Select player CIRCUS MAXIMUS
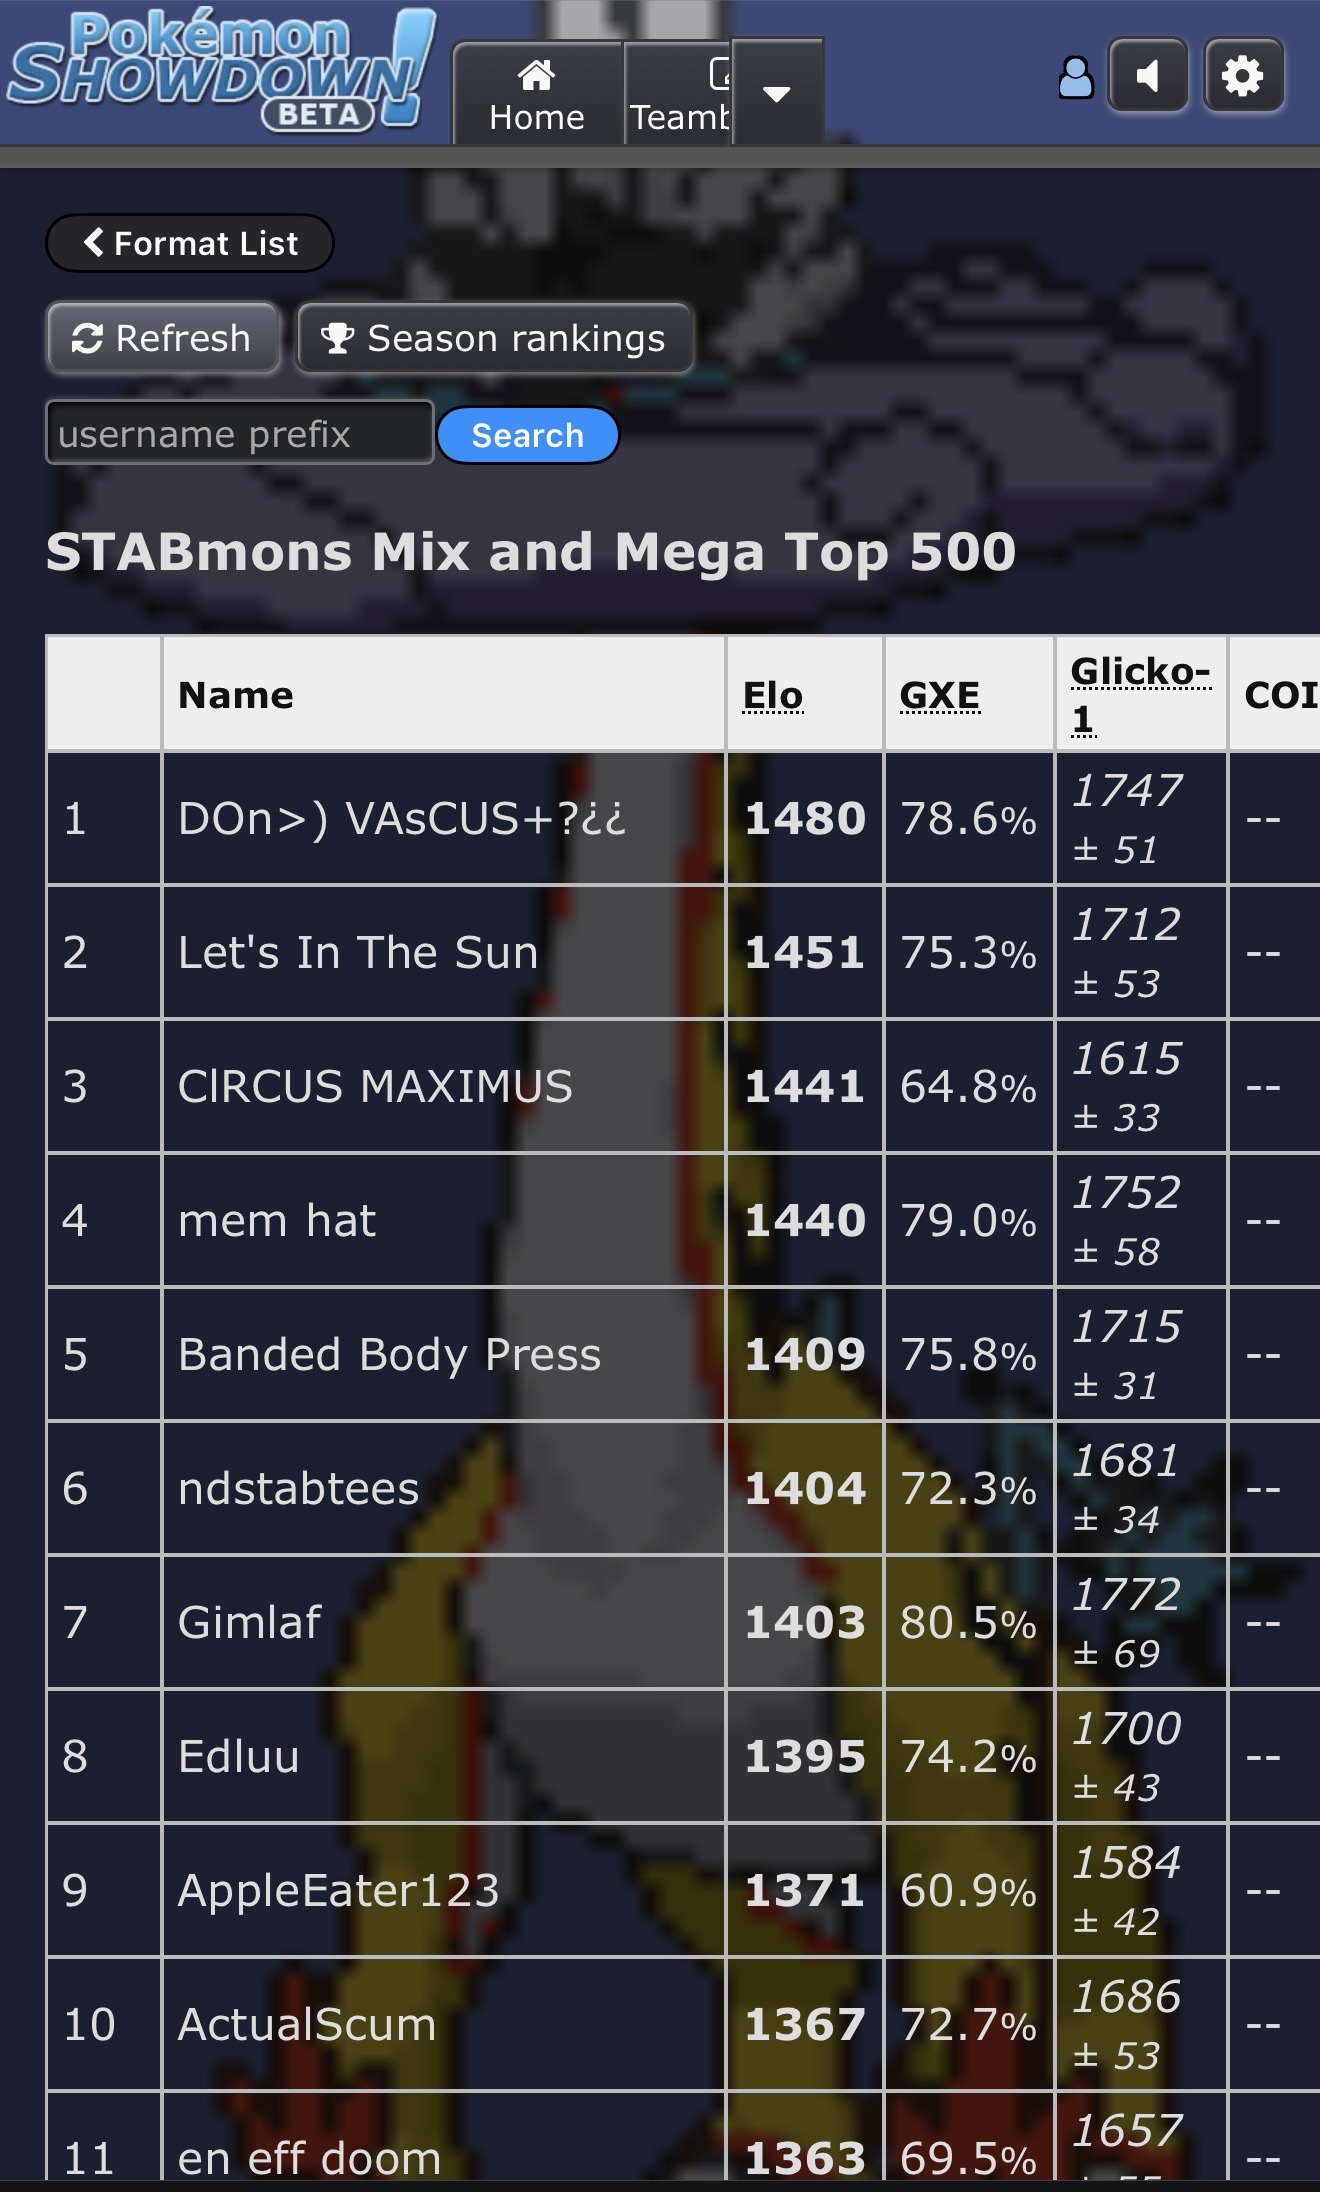 tap(375, 1086)
